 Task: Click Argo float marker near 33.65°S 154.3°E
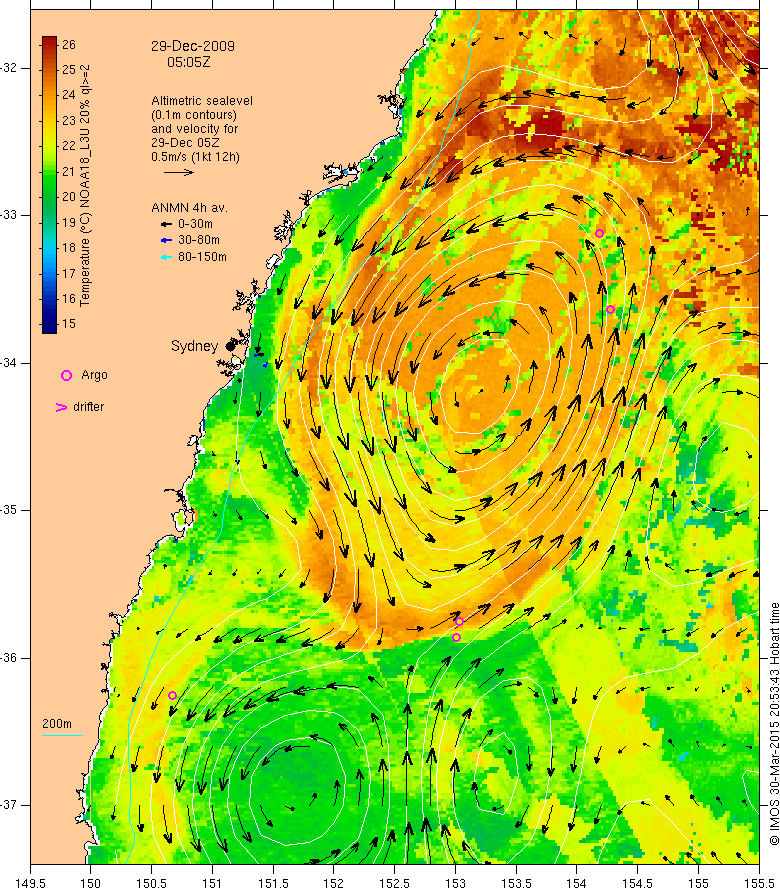610,309
